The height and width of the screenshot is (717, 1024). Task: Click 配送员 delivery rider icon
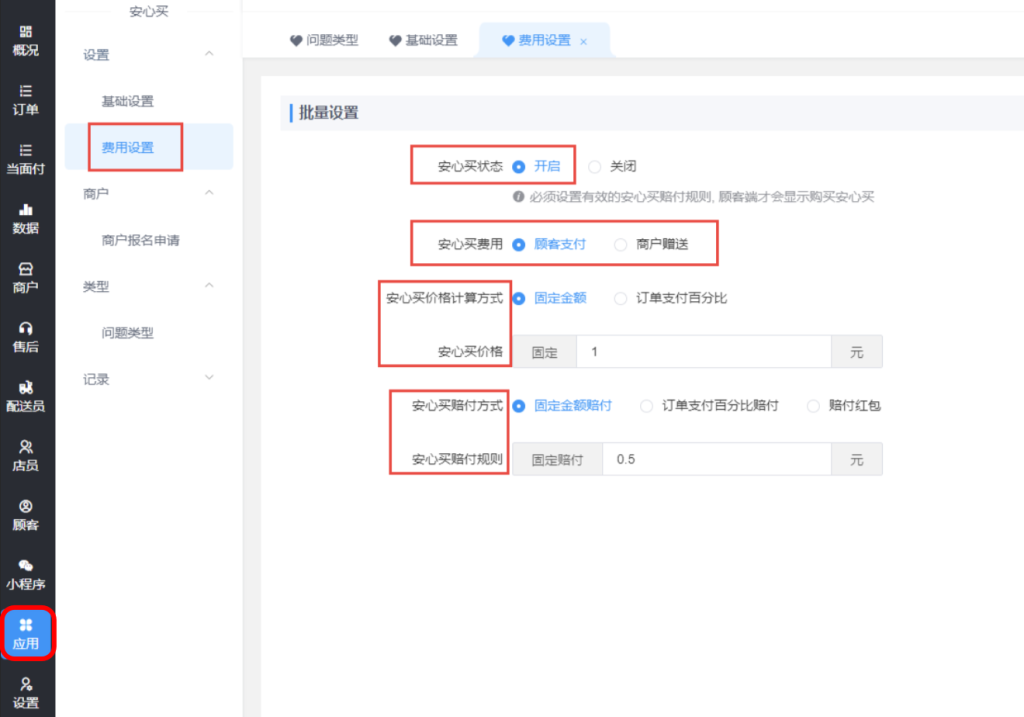tap(26, 396)
